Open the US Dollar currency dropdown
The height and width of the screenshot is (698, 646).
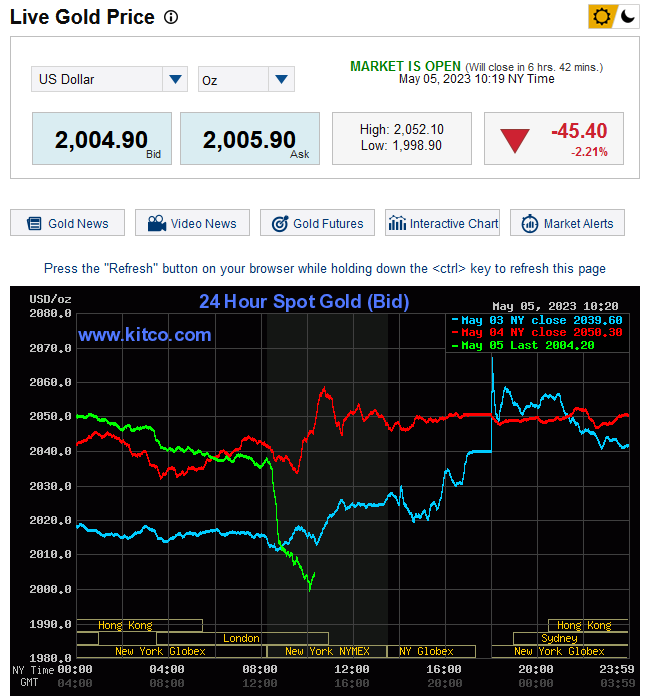(x=109, y=79)
